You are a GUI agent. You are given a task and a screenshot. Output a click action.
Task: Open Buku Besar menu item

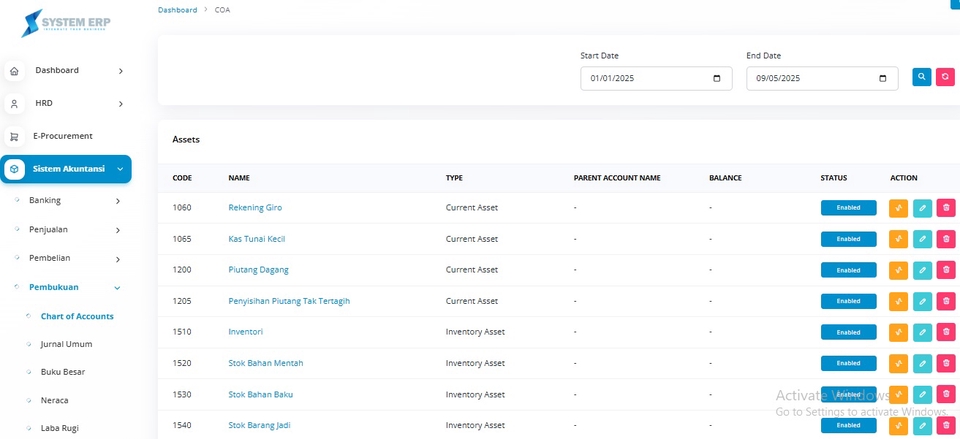tap(62, 372)
